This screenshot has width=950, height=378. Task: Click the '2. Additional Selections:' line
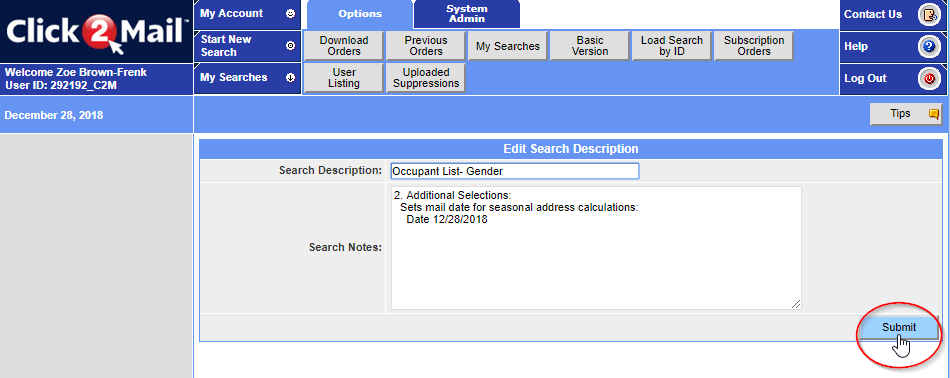tap(453, 196)
